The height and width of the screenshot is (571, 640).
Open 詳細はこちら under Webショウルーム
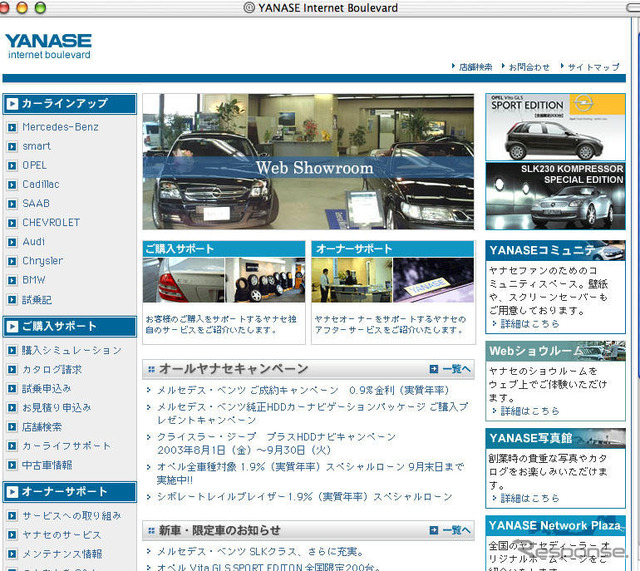(x=530, y=411)
